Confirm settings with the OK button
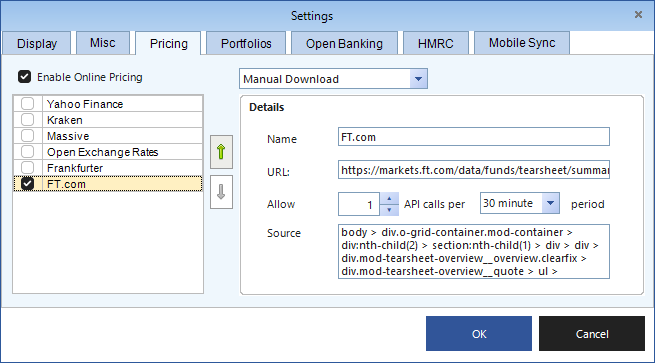This screenshot has height=363, width=655. tap(479, 333)
